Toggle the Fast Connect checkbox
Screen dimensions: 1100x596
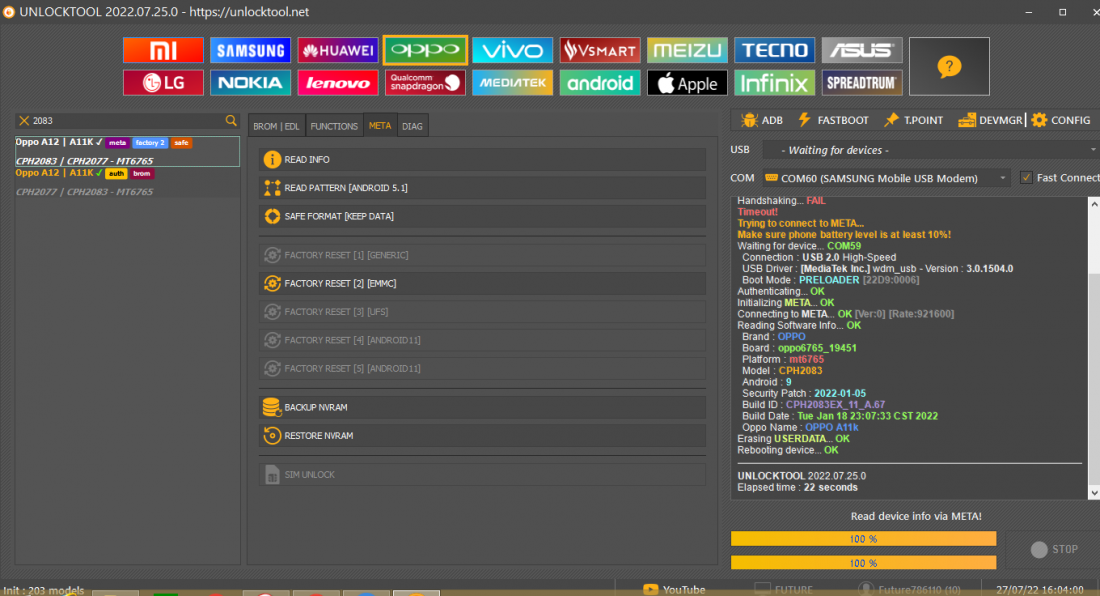(x=1026, y=178)
